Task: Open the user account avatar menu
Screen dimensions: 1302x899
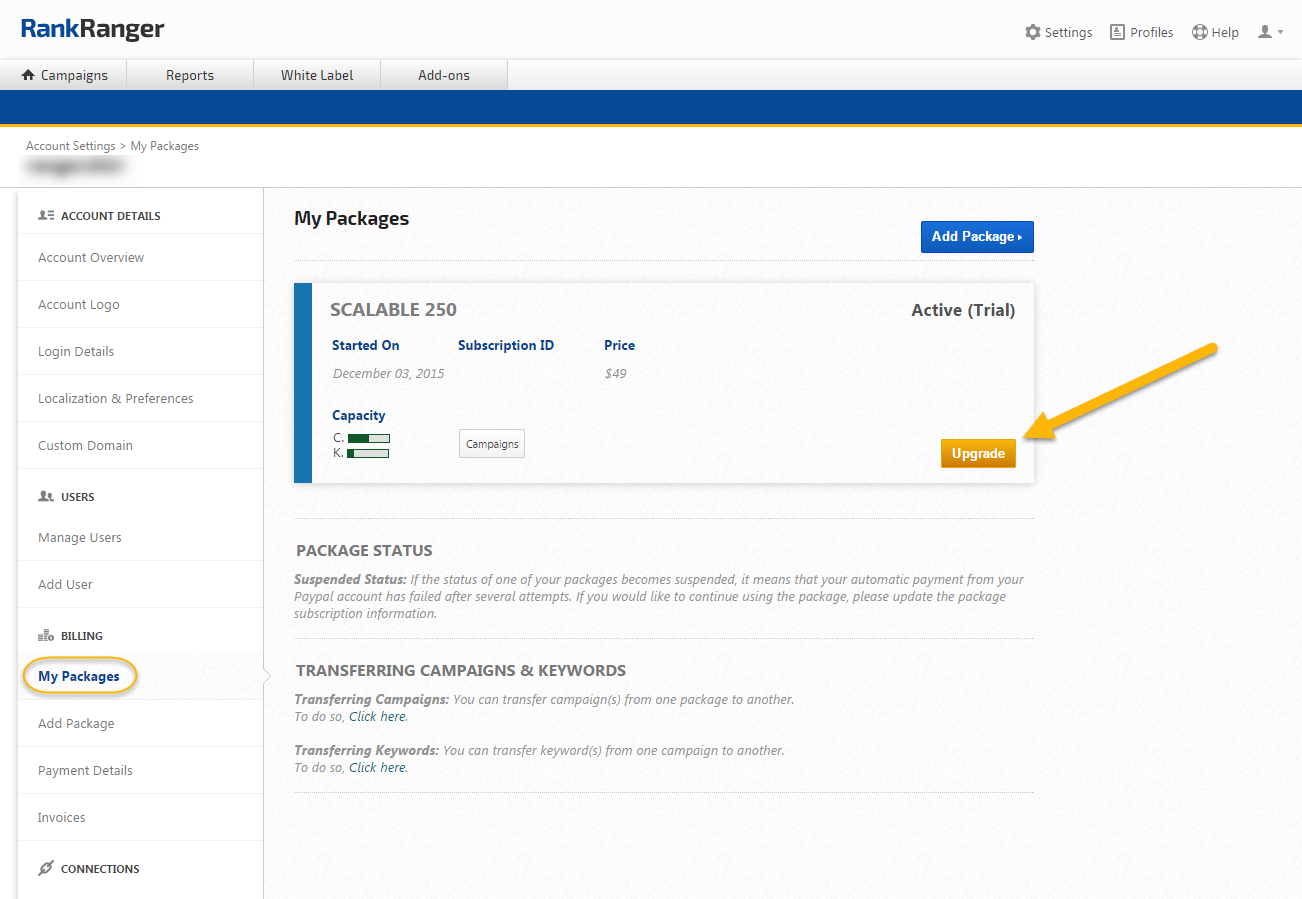Action: point(1269,32)
